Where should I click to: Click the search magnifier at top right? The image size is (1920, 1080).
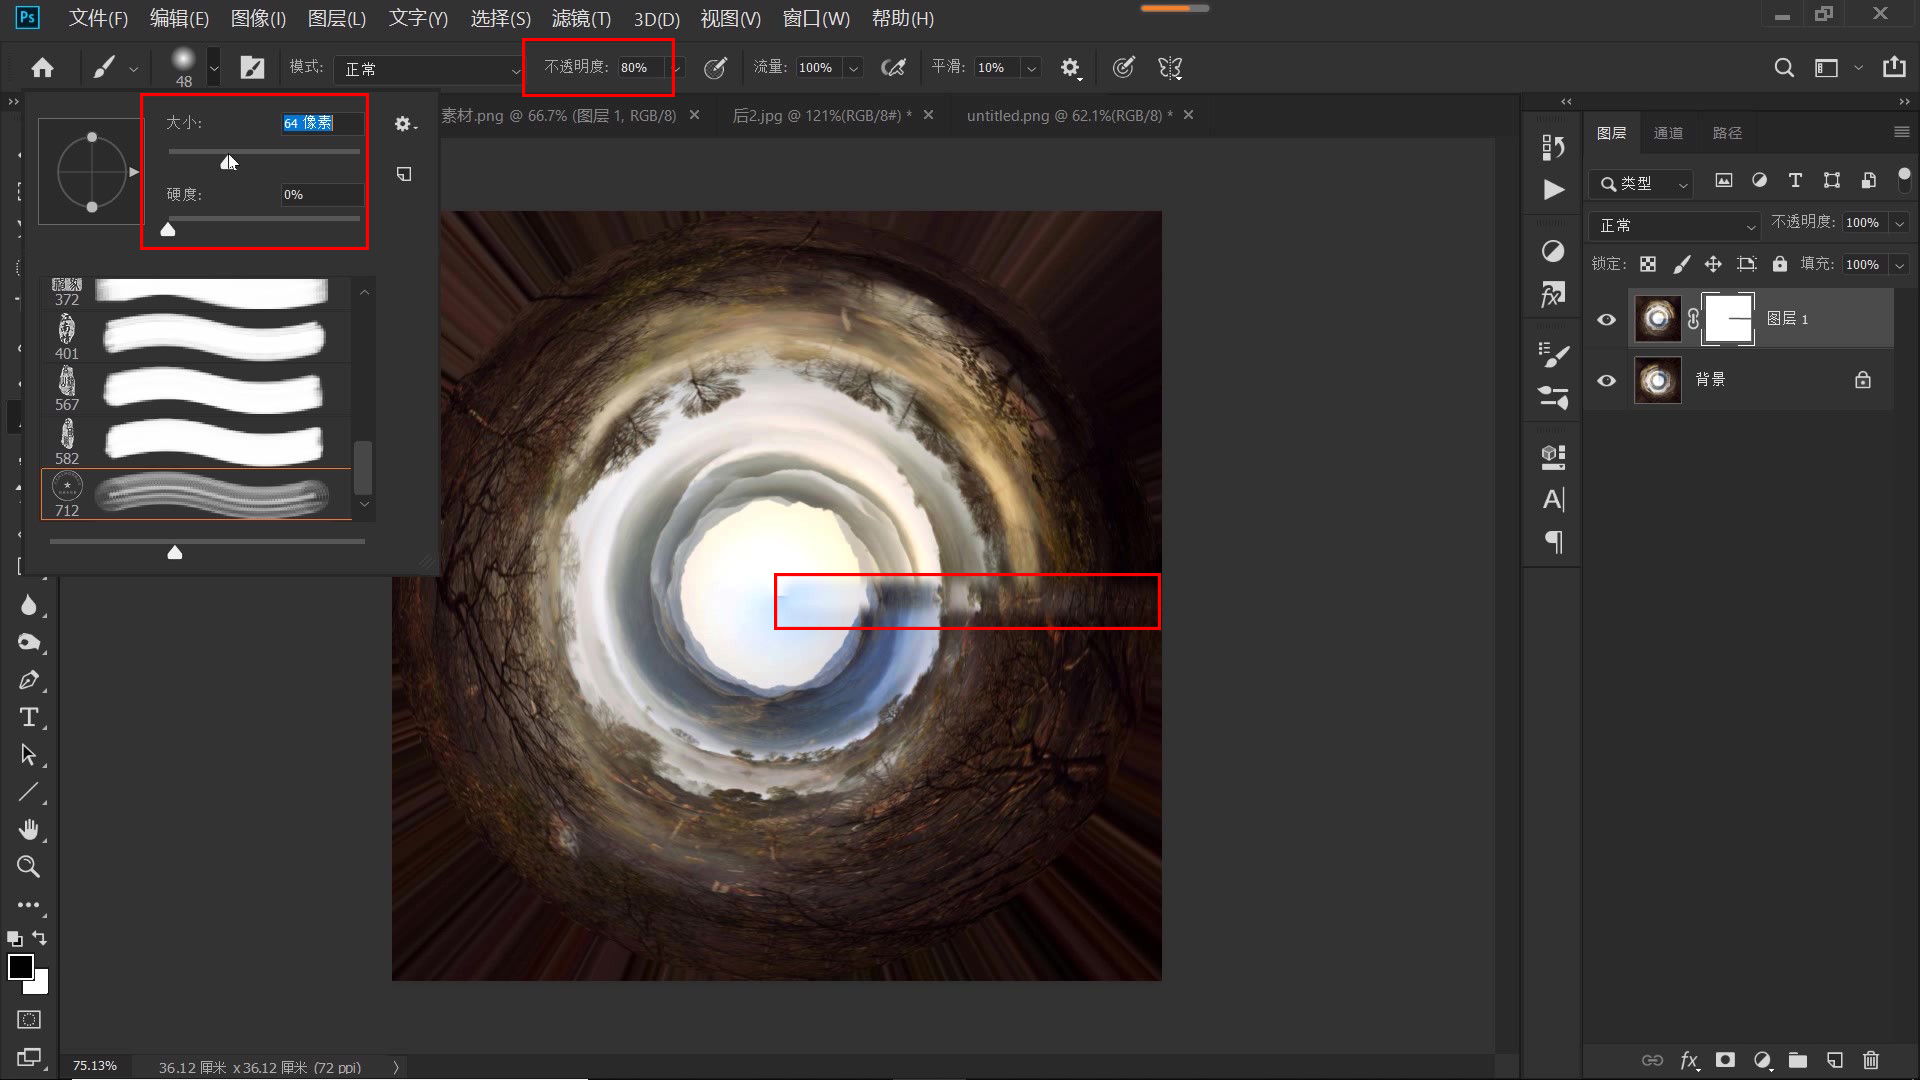(x=1784, y=67)
